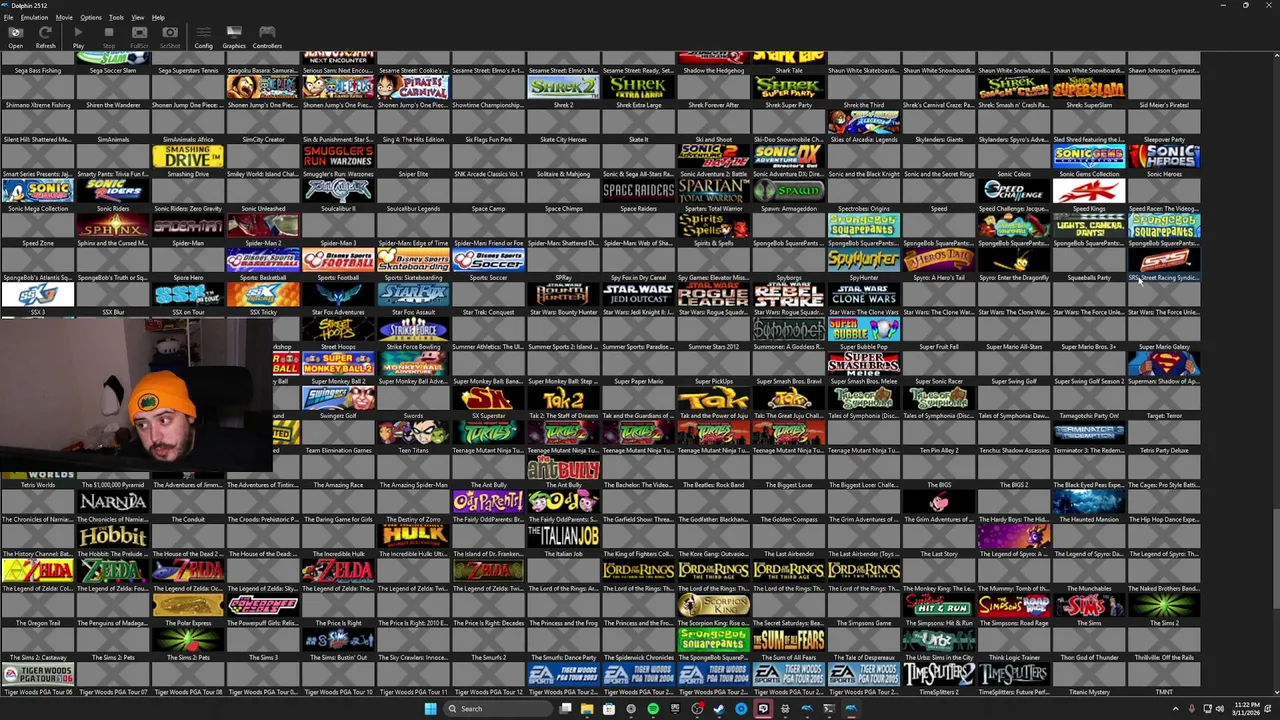Select The Simpsons Hit & Run cover
This screenshot has width=1280, height=720.
pyautogui.click(x=938, y=605)
